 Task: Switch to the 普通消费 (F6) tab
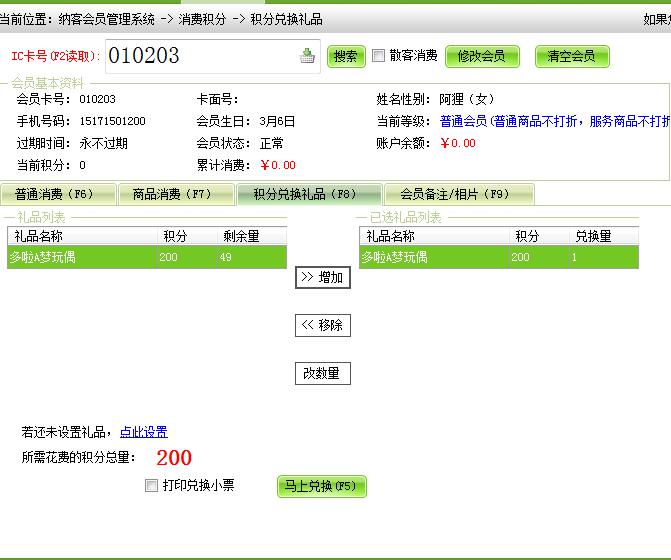(56, 194)
